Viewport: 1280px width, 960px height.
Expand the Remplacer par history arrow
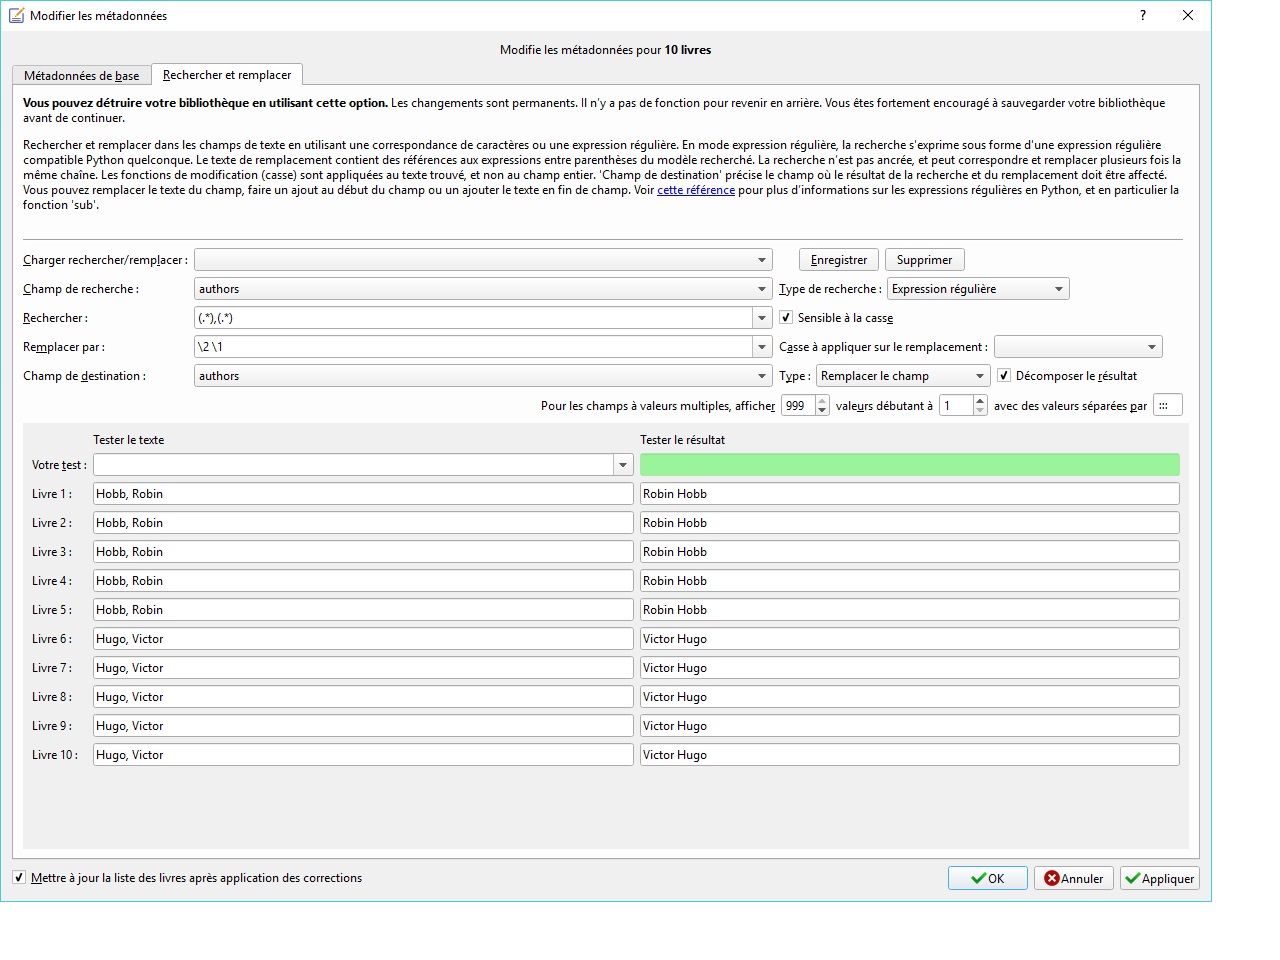[763, 347]
